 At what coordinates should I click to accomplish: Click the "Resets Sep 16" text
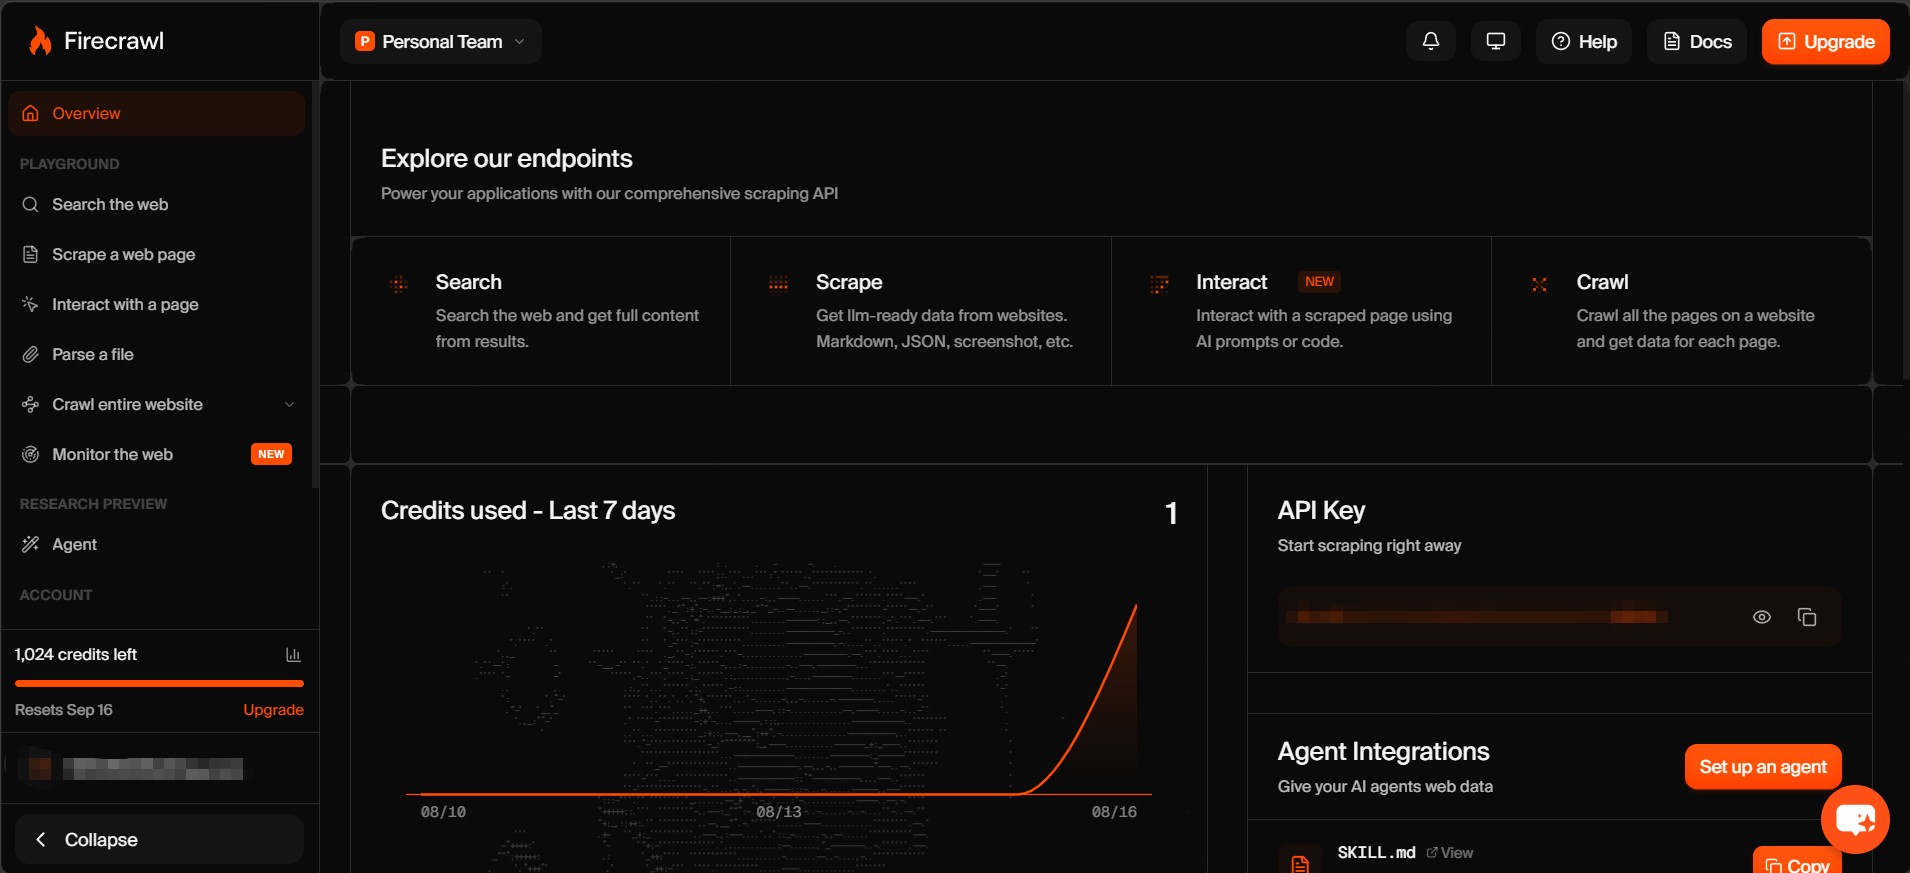(64, 710)
